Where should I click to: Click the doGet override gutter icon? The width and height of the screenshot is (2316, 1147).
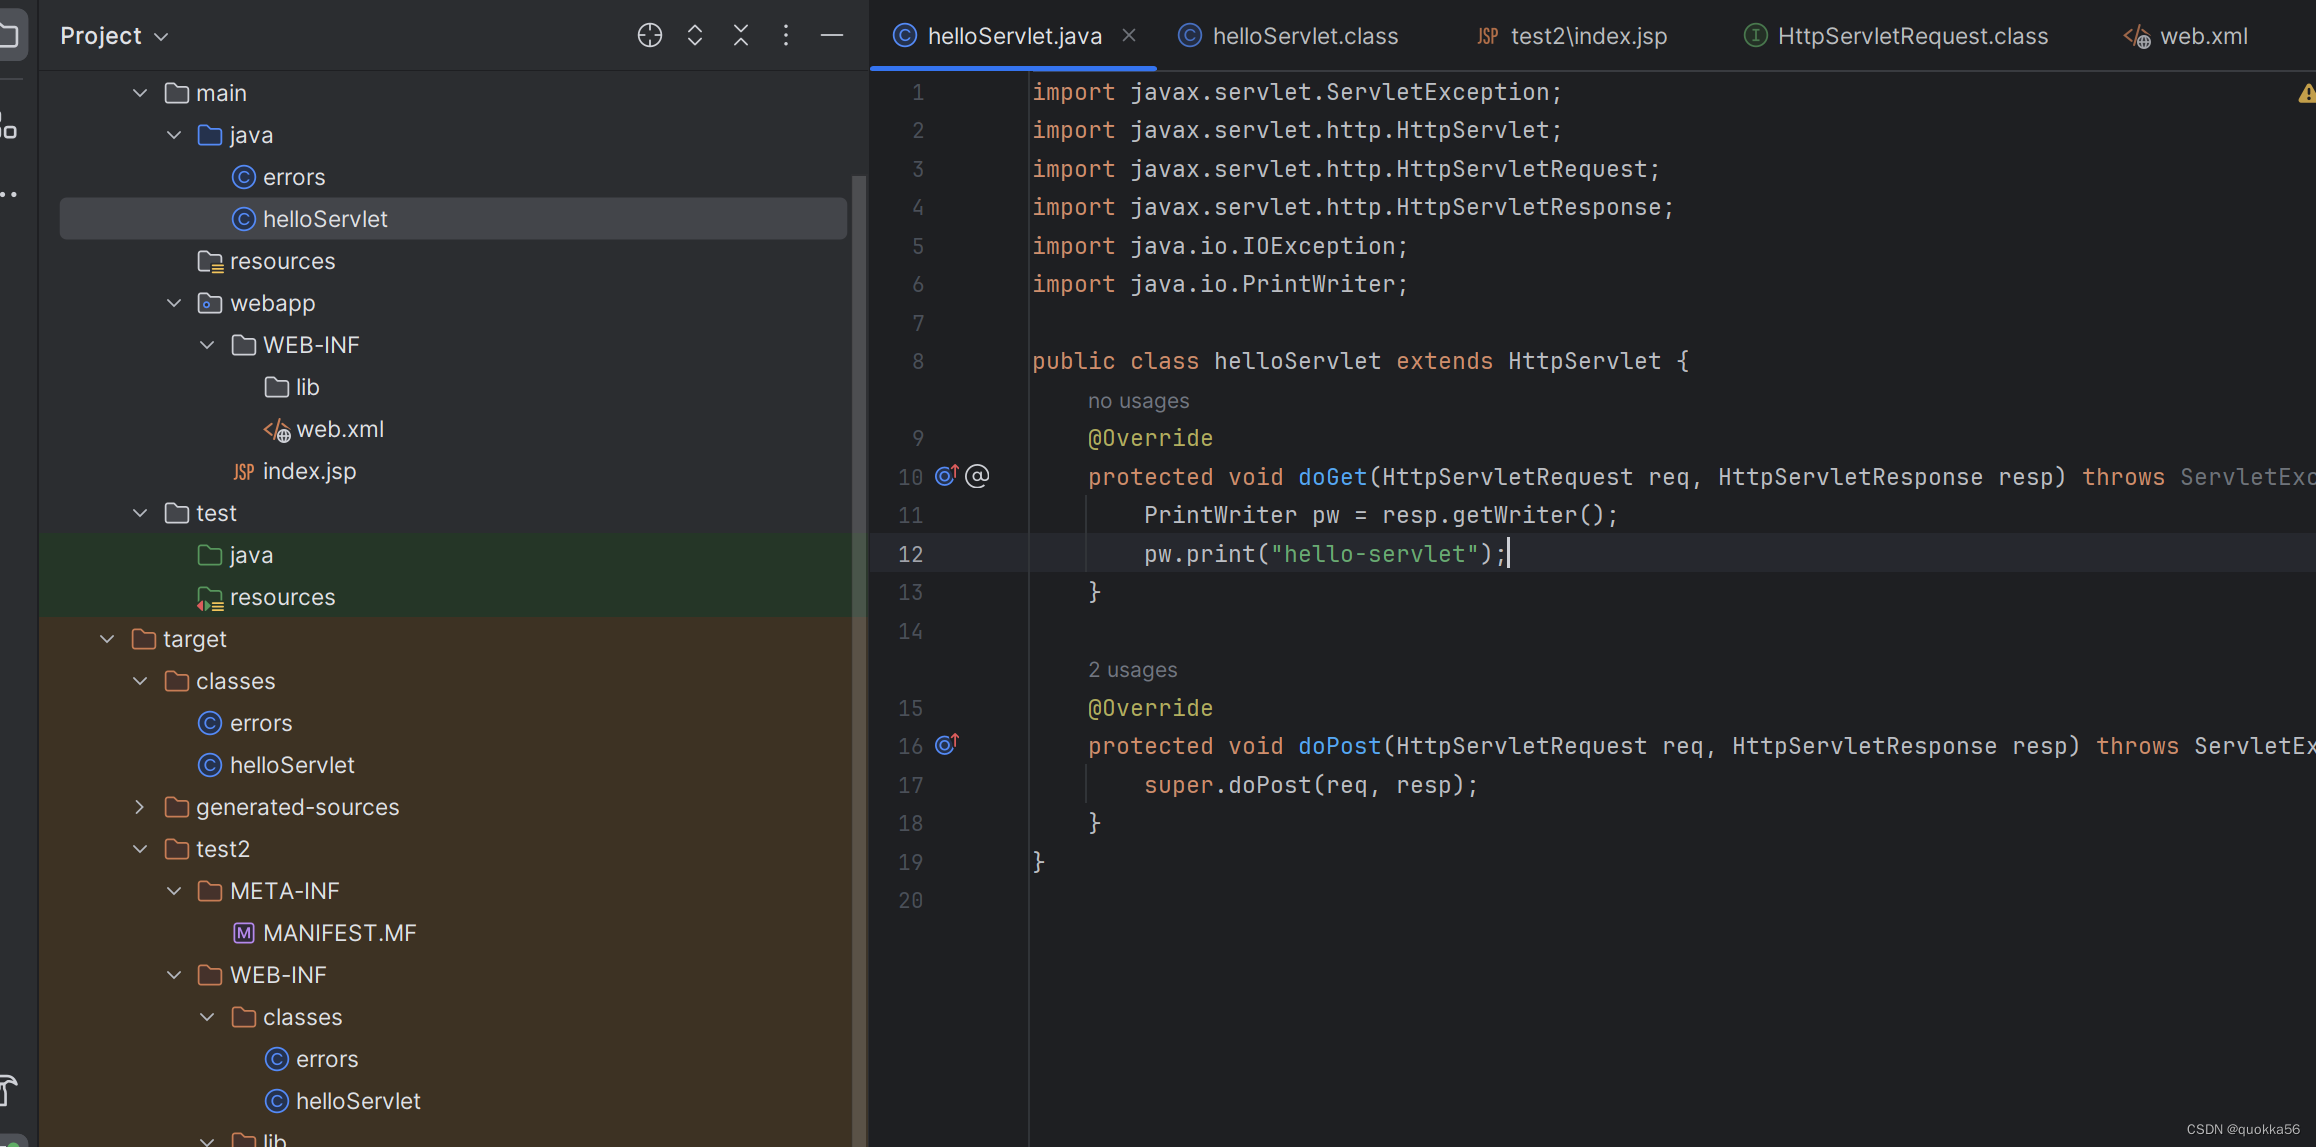click(946, 476)
